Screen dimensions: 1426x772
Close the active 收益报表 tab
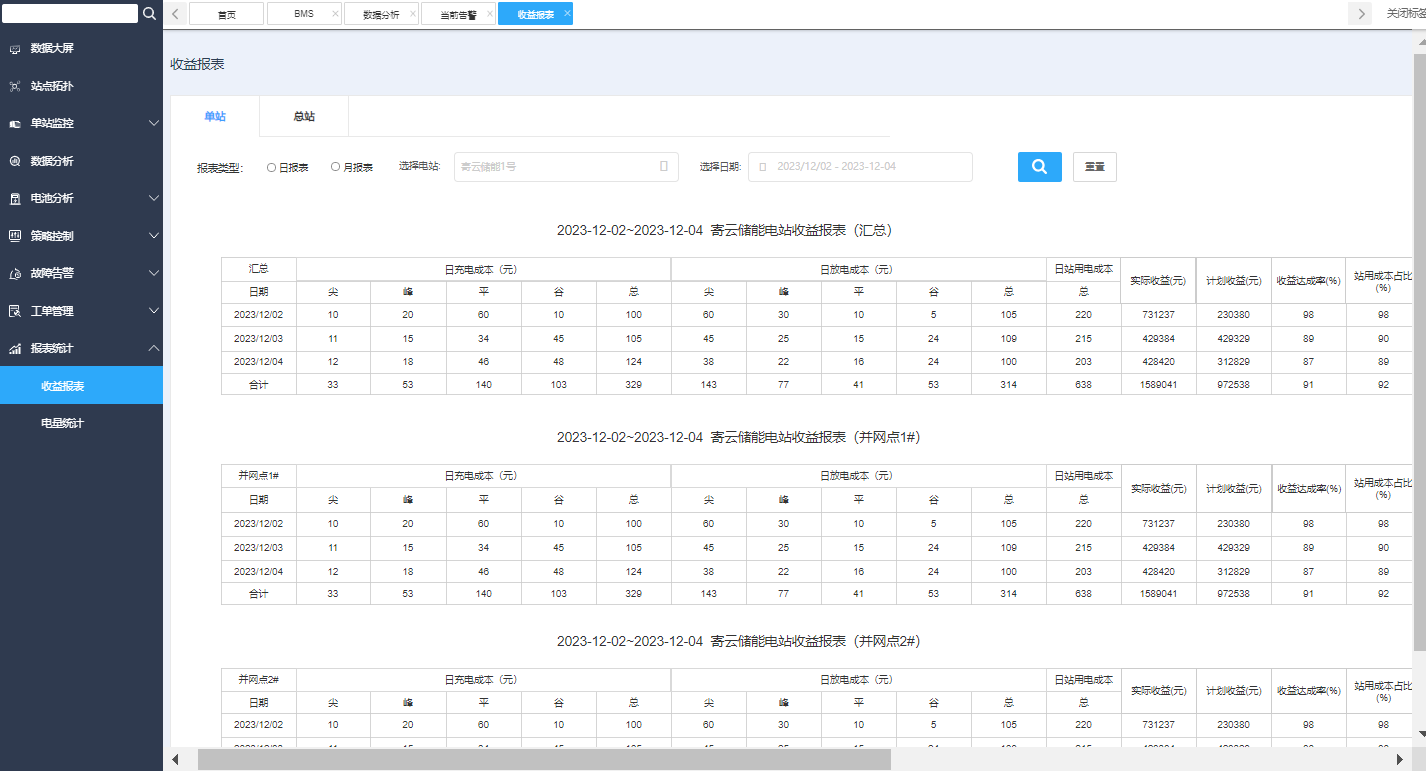567,14
